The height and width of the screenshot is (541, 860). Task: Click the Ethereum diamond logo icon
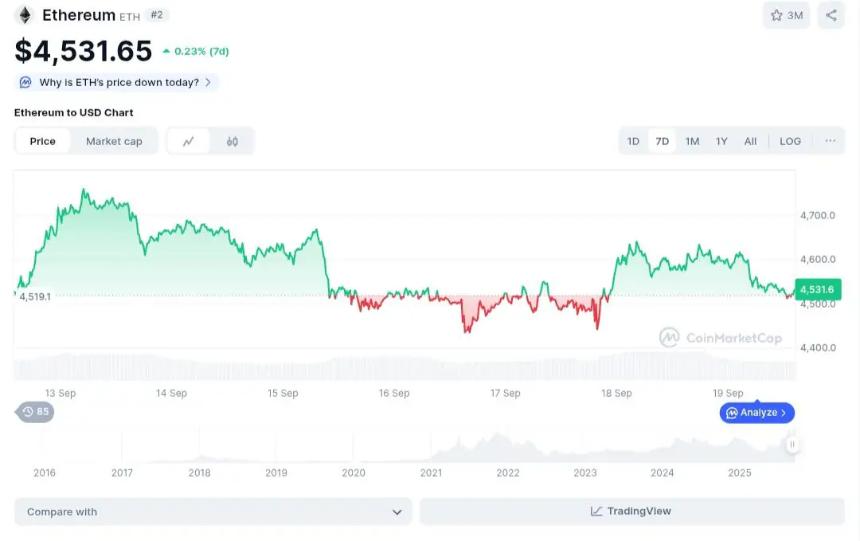(24, 15)
